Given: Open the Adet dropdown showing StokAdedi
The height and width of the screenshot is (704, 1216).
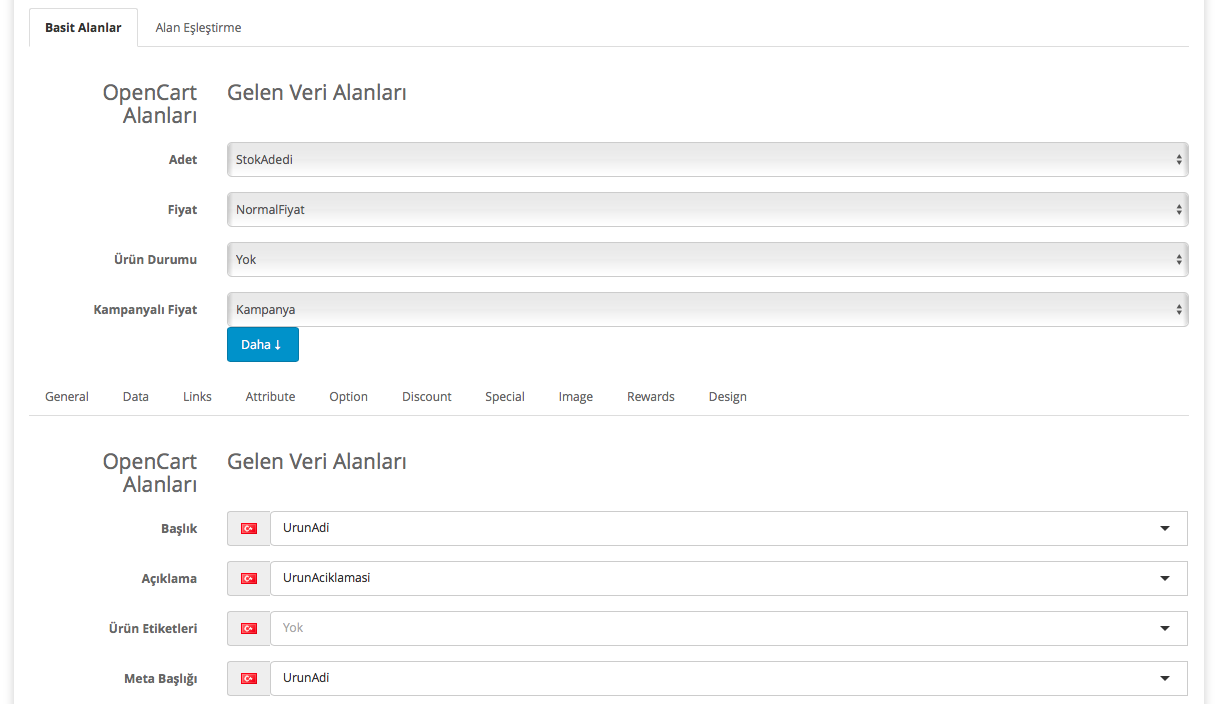Looking at the screenshot, I should (707, 159).
